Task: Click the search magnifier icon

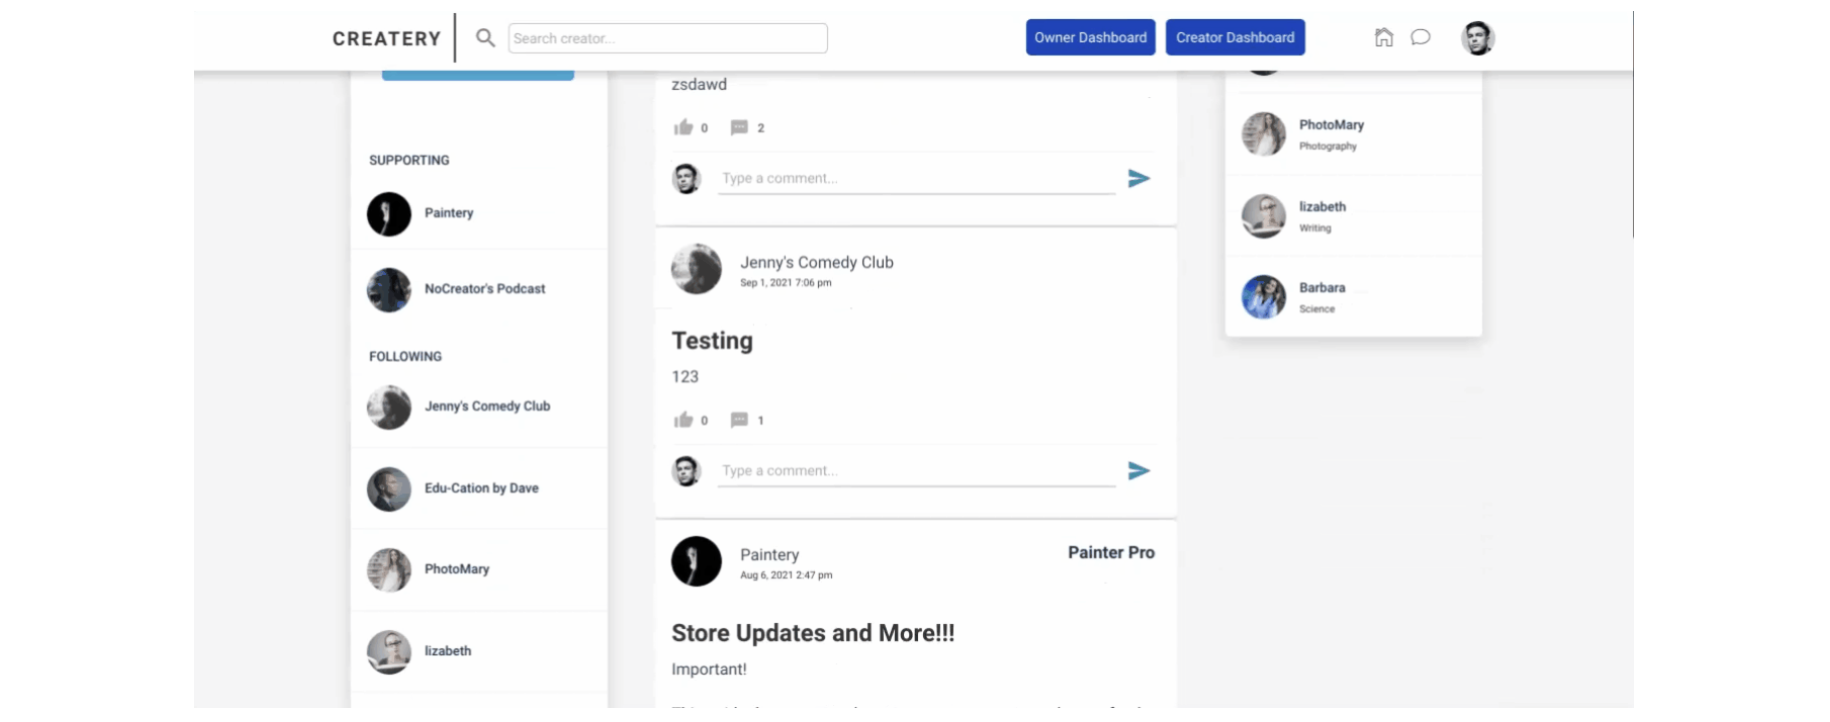Action: pos(485,38)
